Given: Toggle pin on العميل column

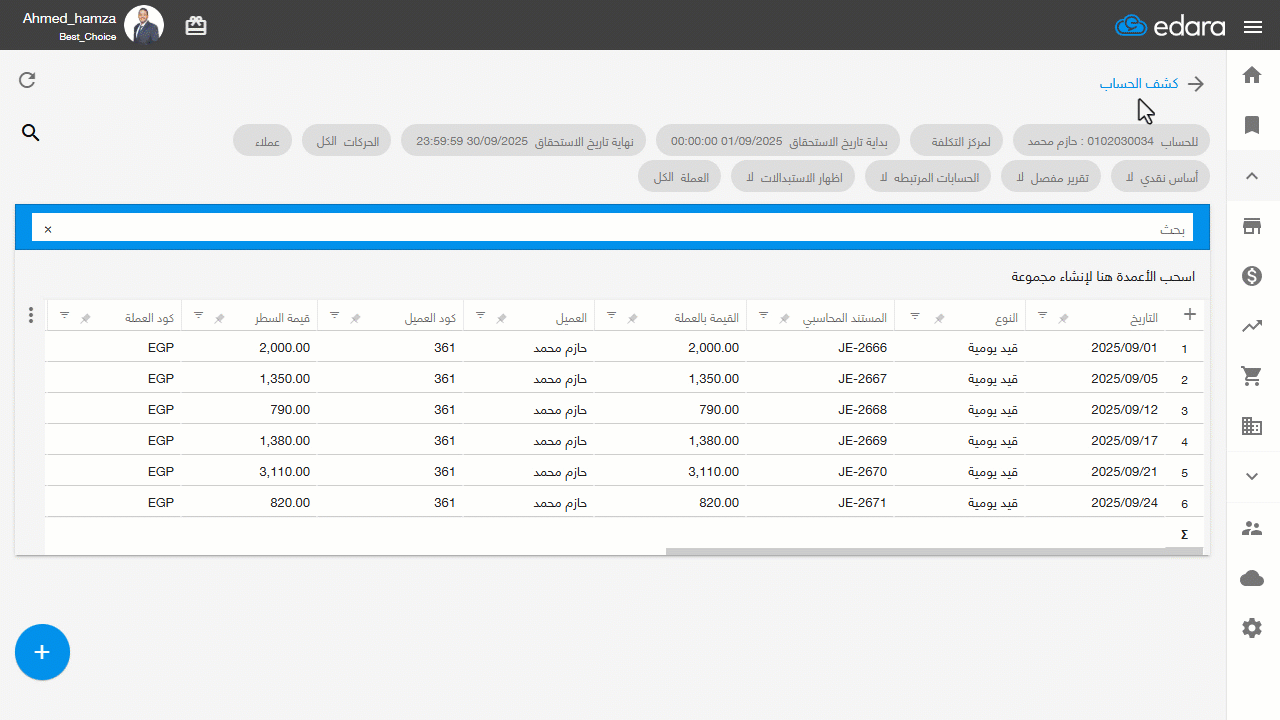Looking at the screenshot, I should (502, 318).
